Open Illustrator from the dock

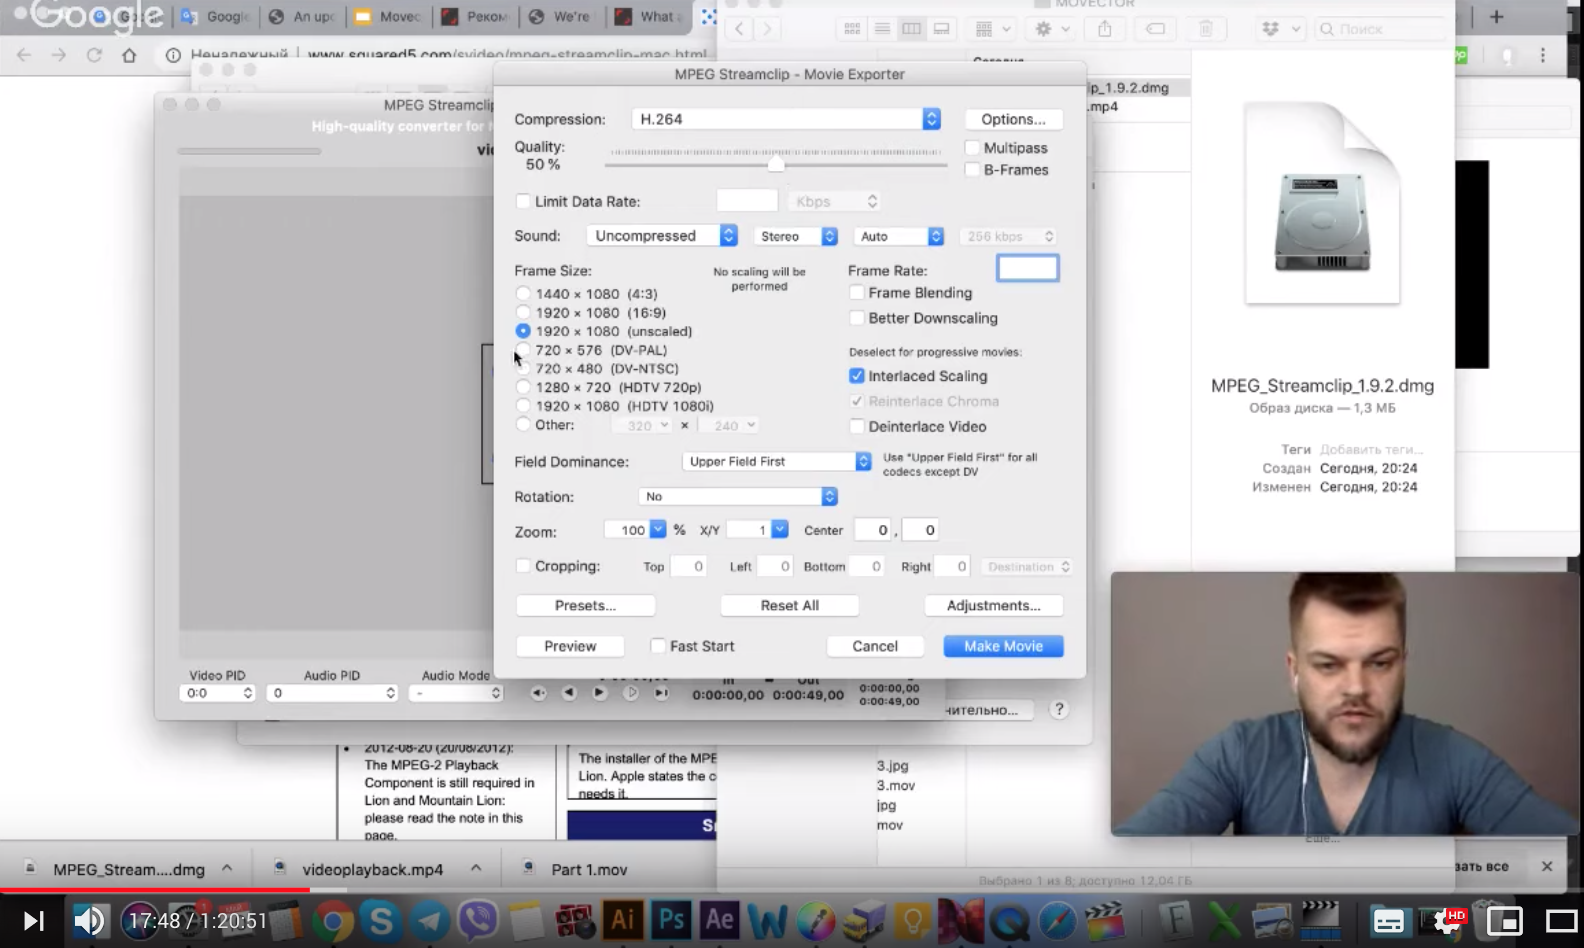click(622, 919)
